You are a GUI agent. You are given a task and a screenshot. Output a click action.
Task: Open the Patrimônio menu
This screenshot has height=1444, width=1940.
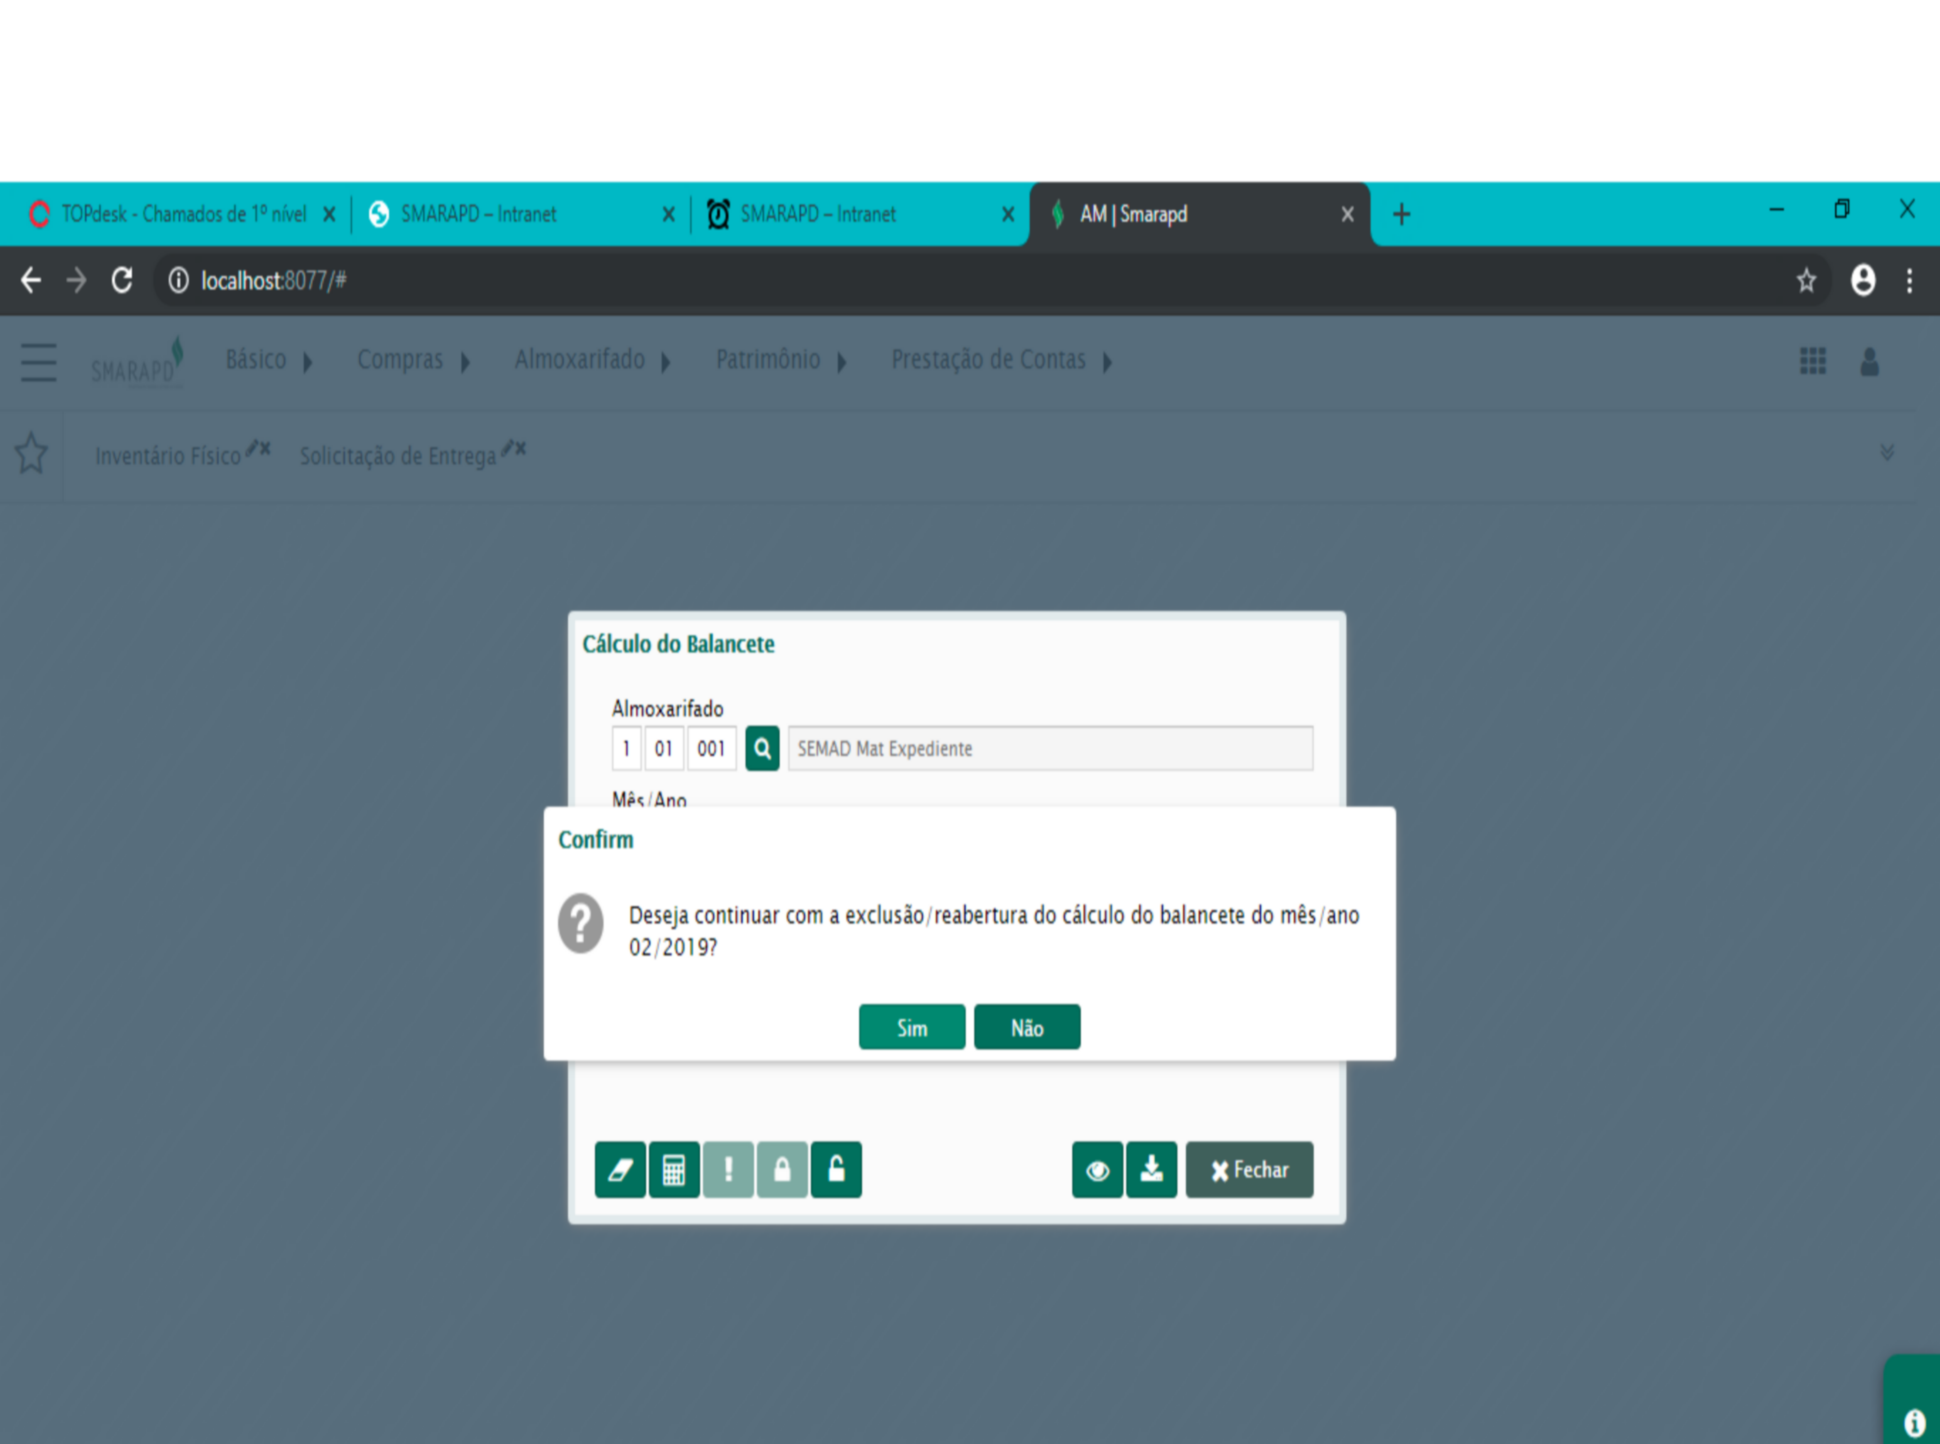[x=781, y=360]
